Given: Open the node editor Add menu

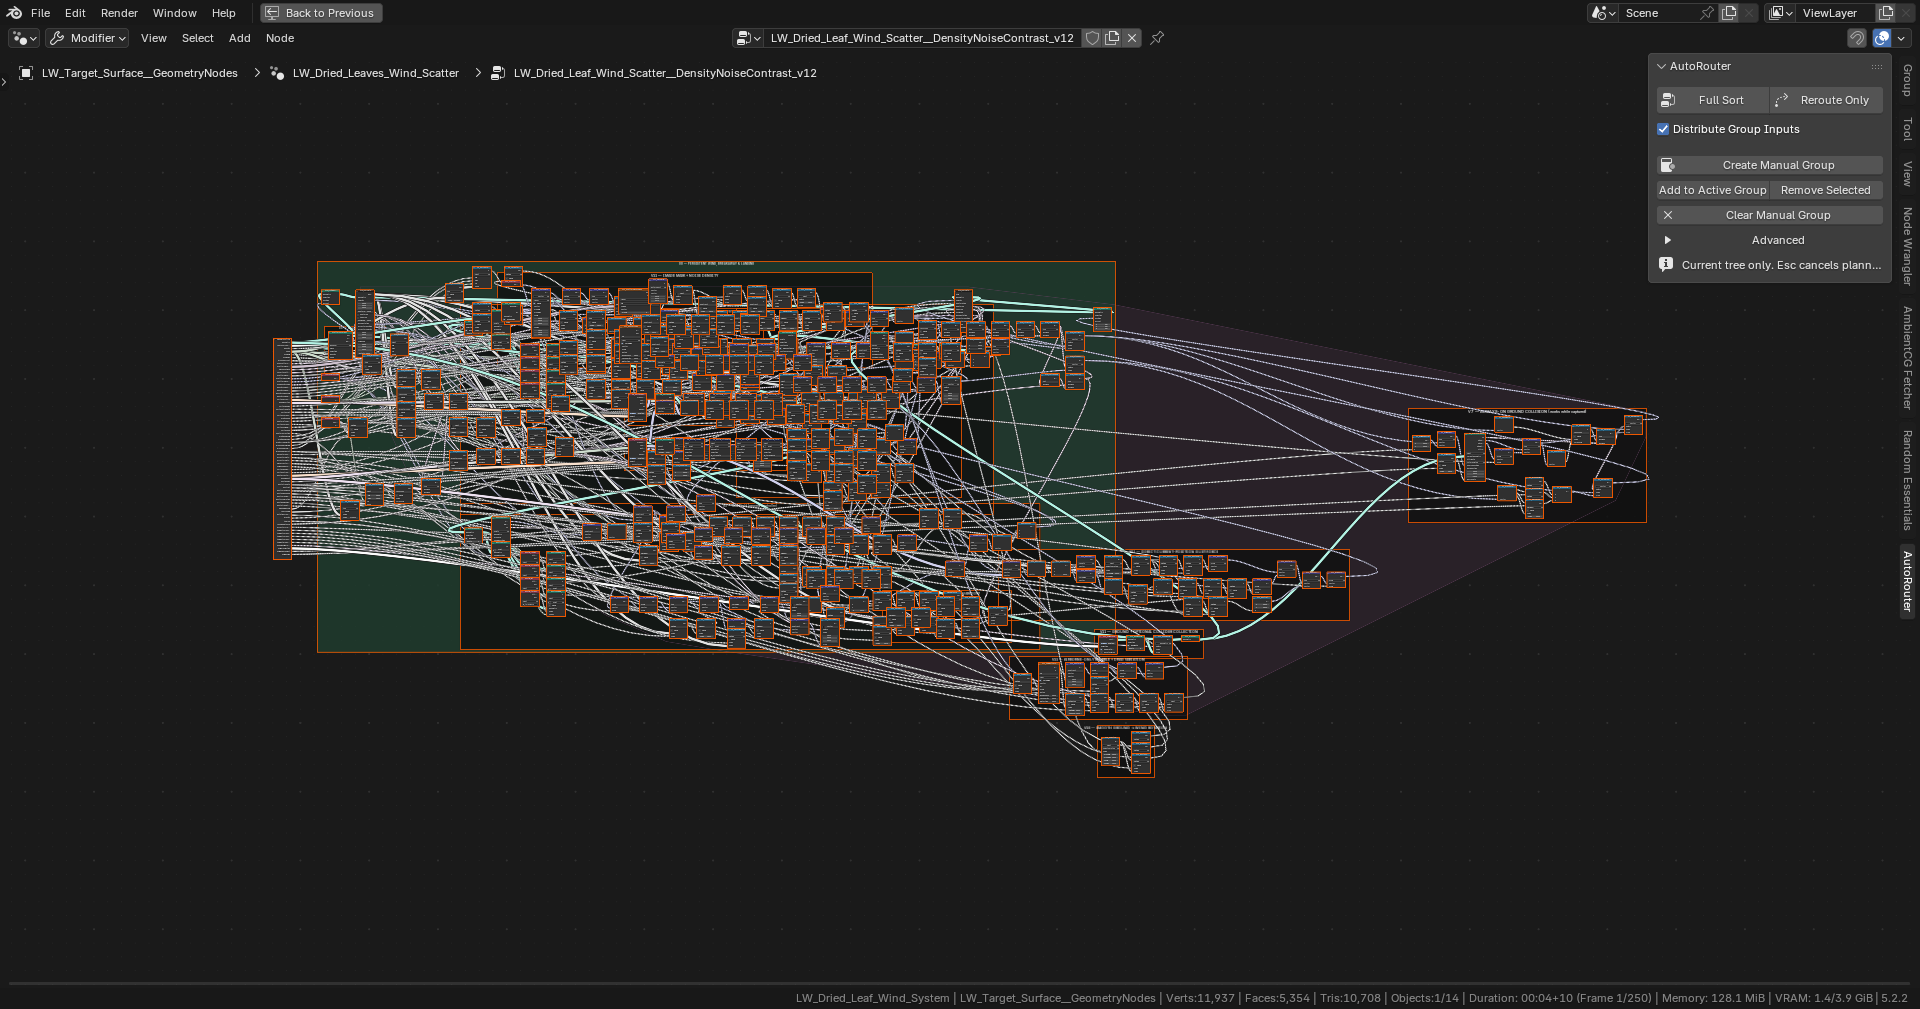Looking at the screenshot, I should pyautogui.click(x=239, y=38).
